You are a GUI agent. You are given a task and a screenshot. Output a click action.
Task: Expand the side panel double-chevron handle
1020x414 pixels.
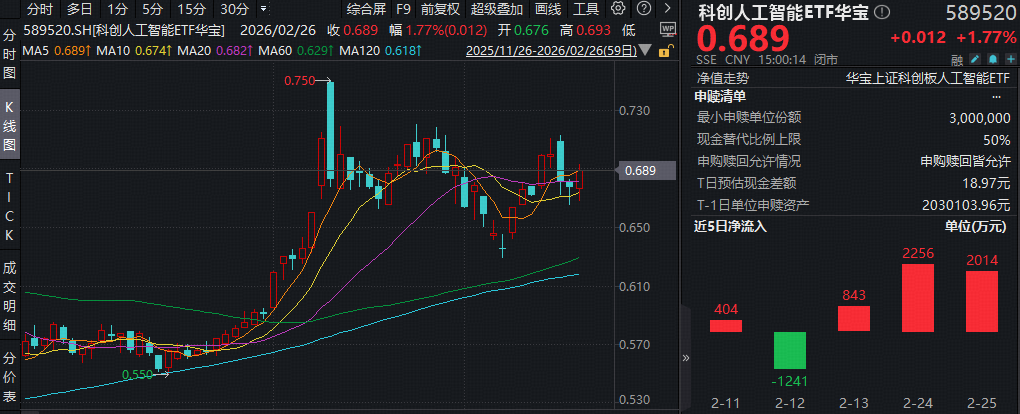pos(686,358)
